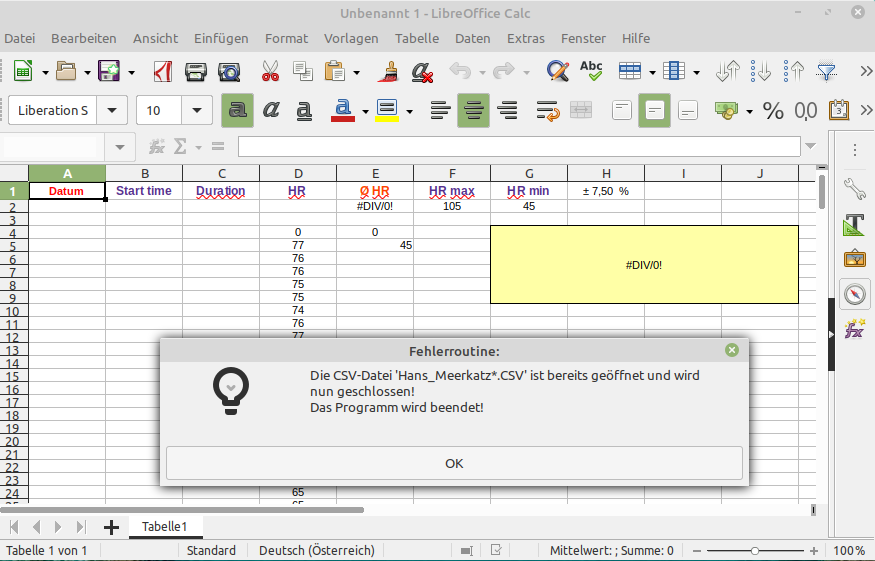This screenshot has width=875, height=561.
Task: Click the Print icon
Action: (196, 71)
